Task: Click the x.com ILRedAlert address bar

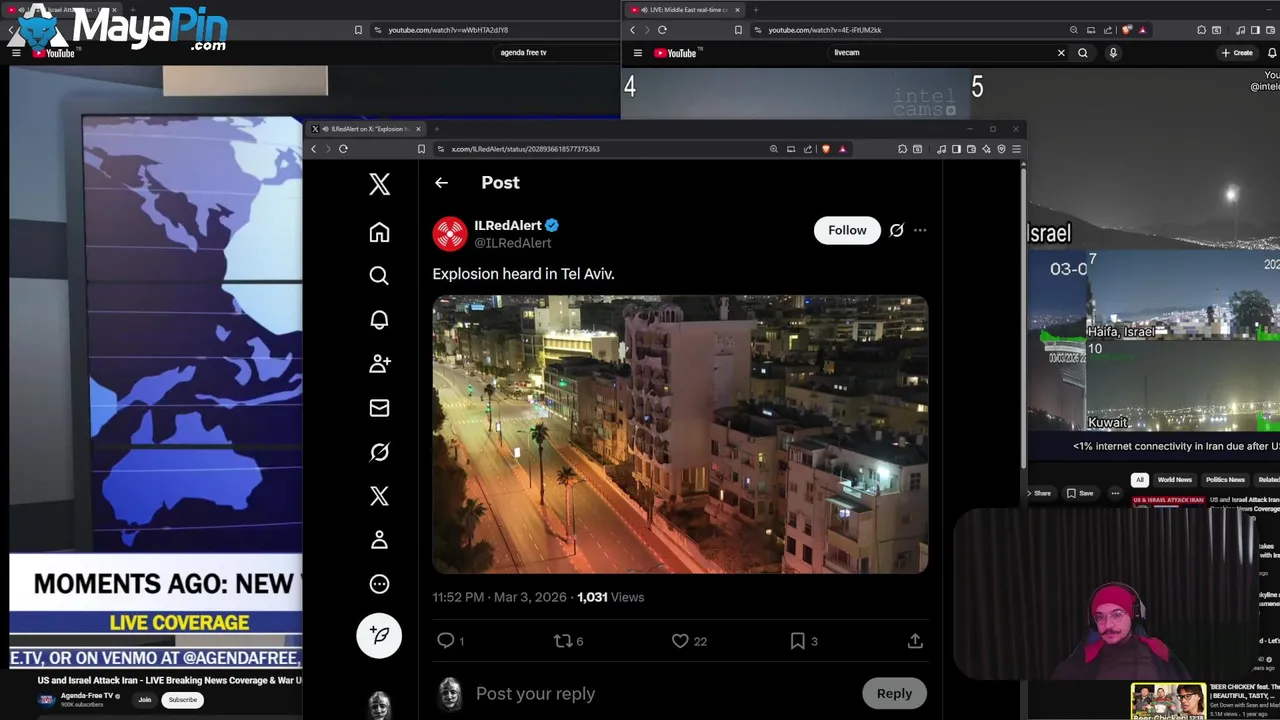Action: (600, 149)
